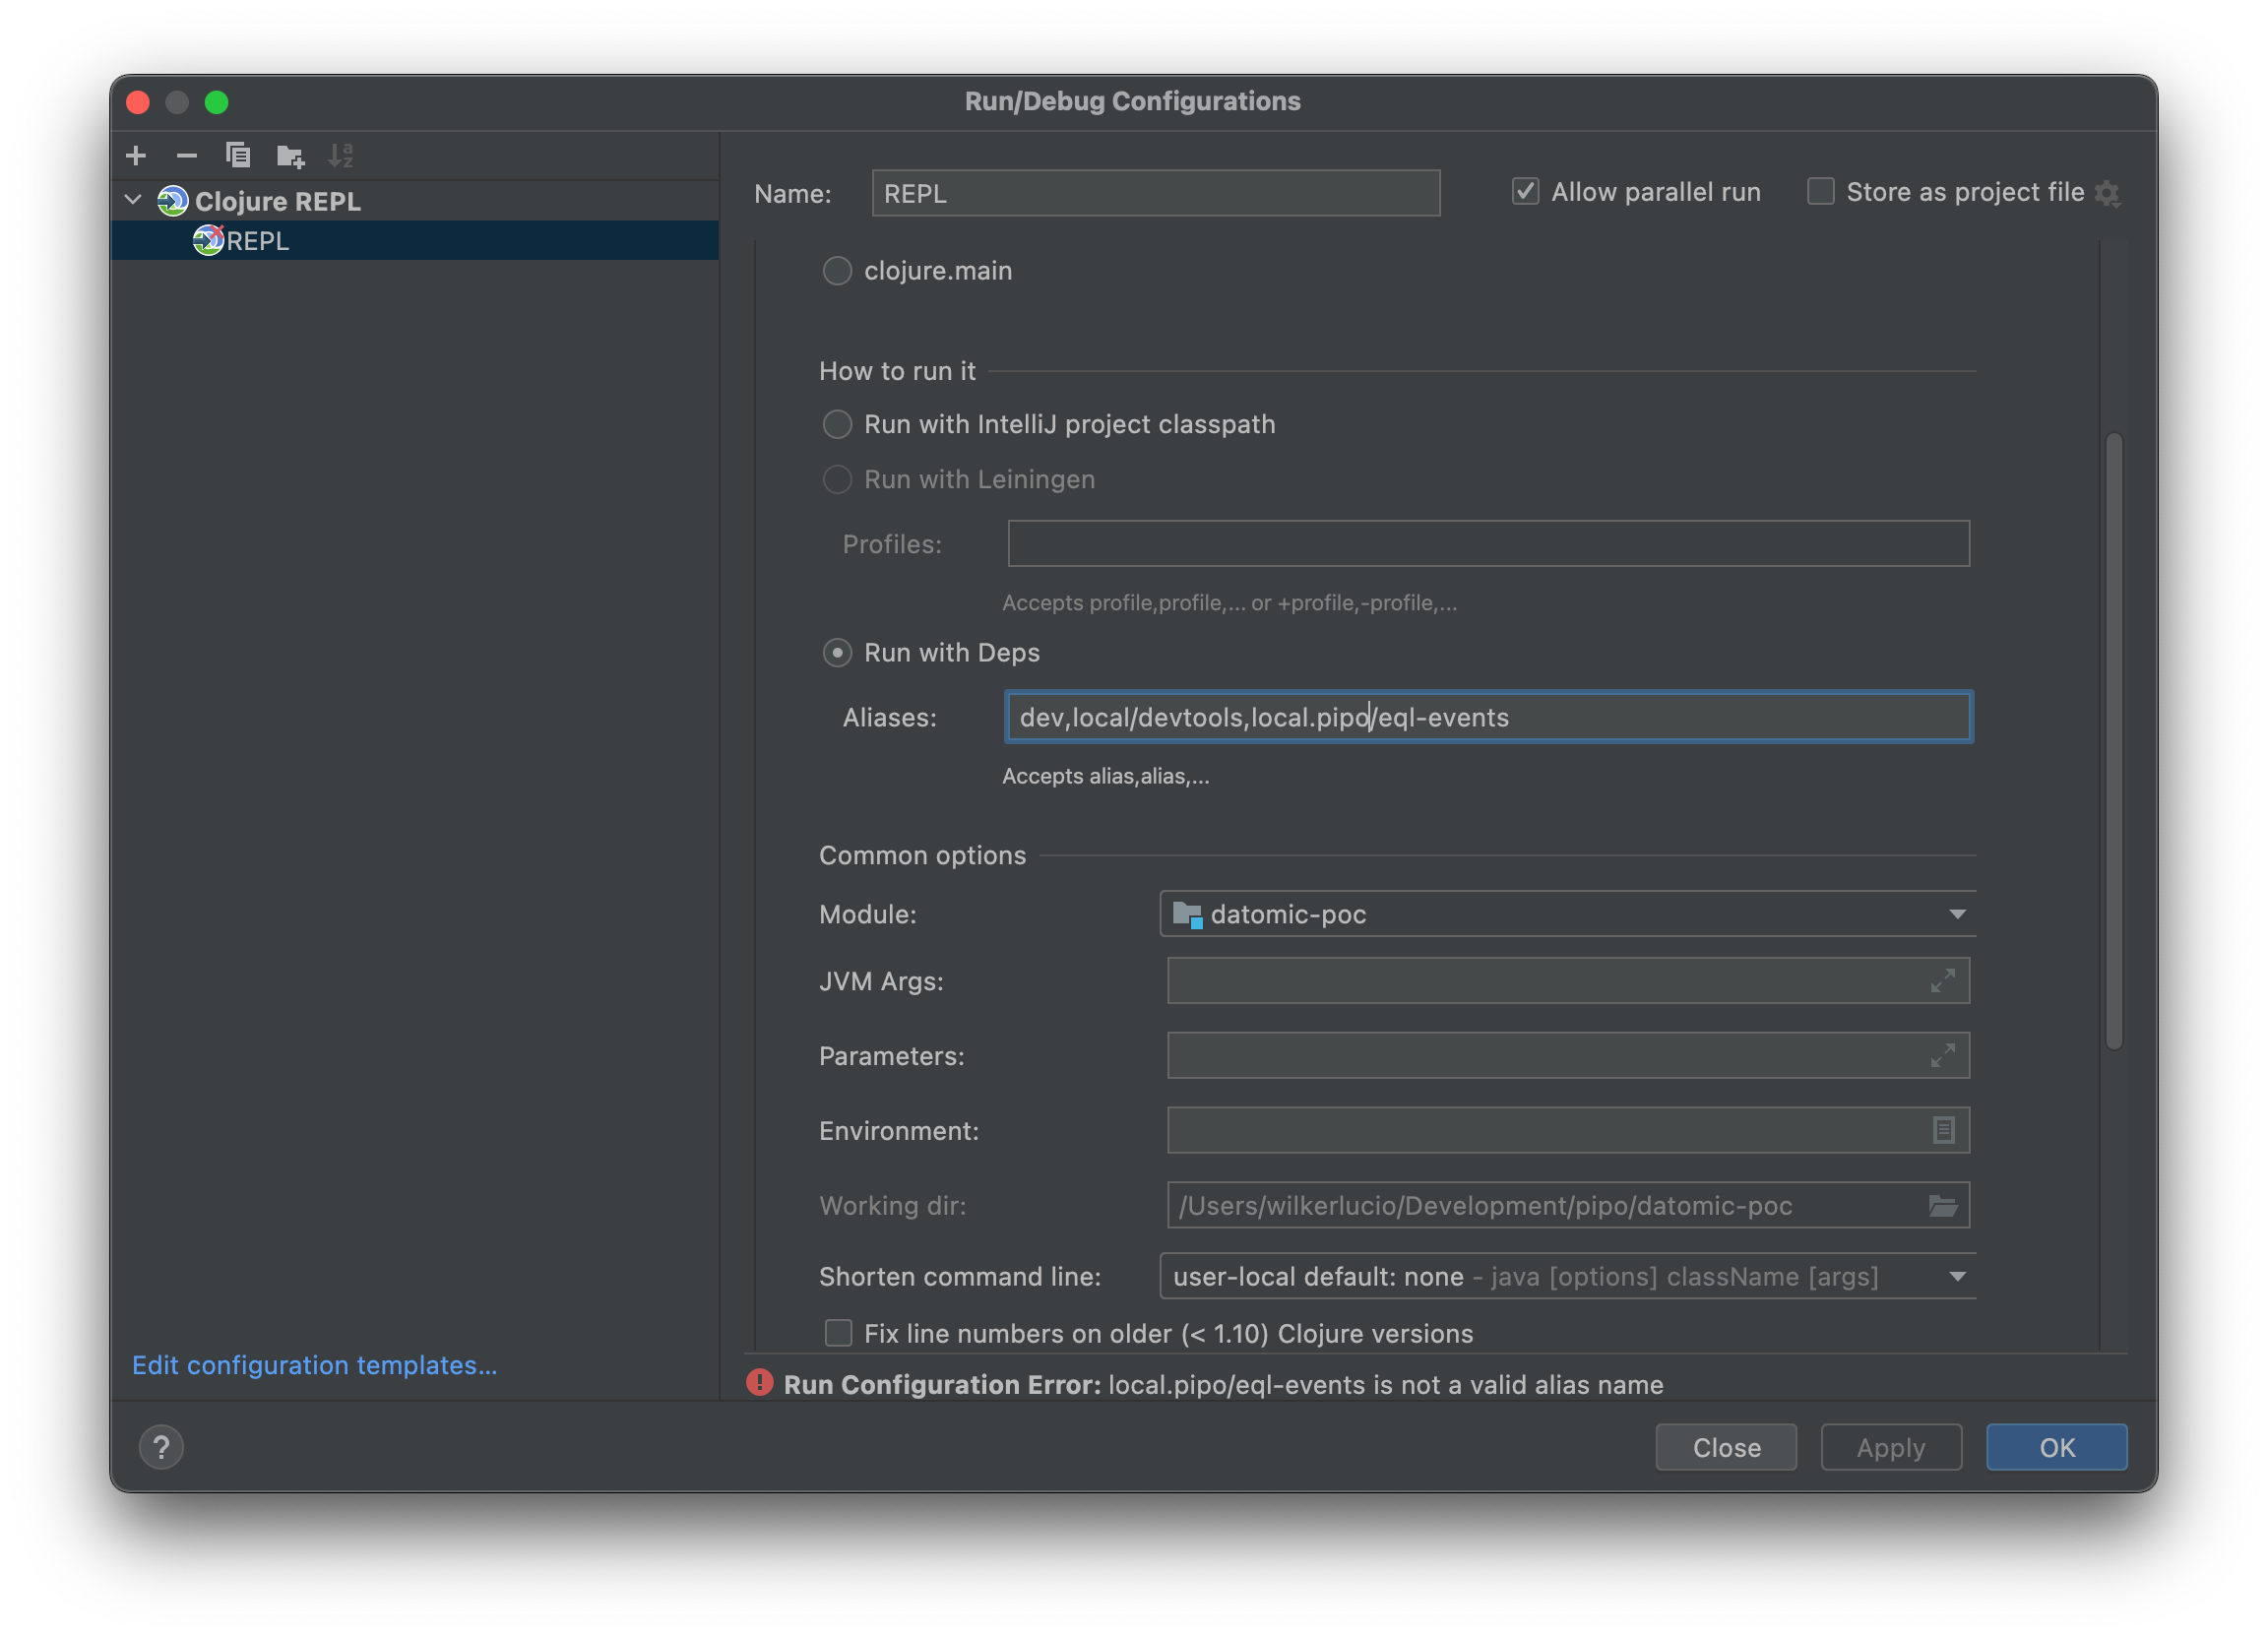Select the clojure.main run option
2268x1638 pixels.
(837, 270)
